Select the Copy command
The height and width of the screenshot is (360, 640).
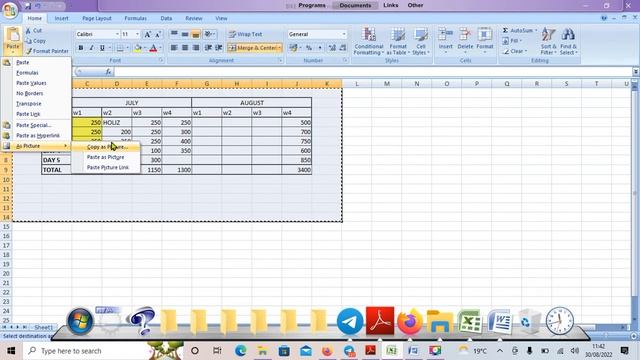pos(36,41)
